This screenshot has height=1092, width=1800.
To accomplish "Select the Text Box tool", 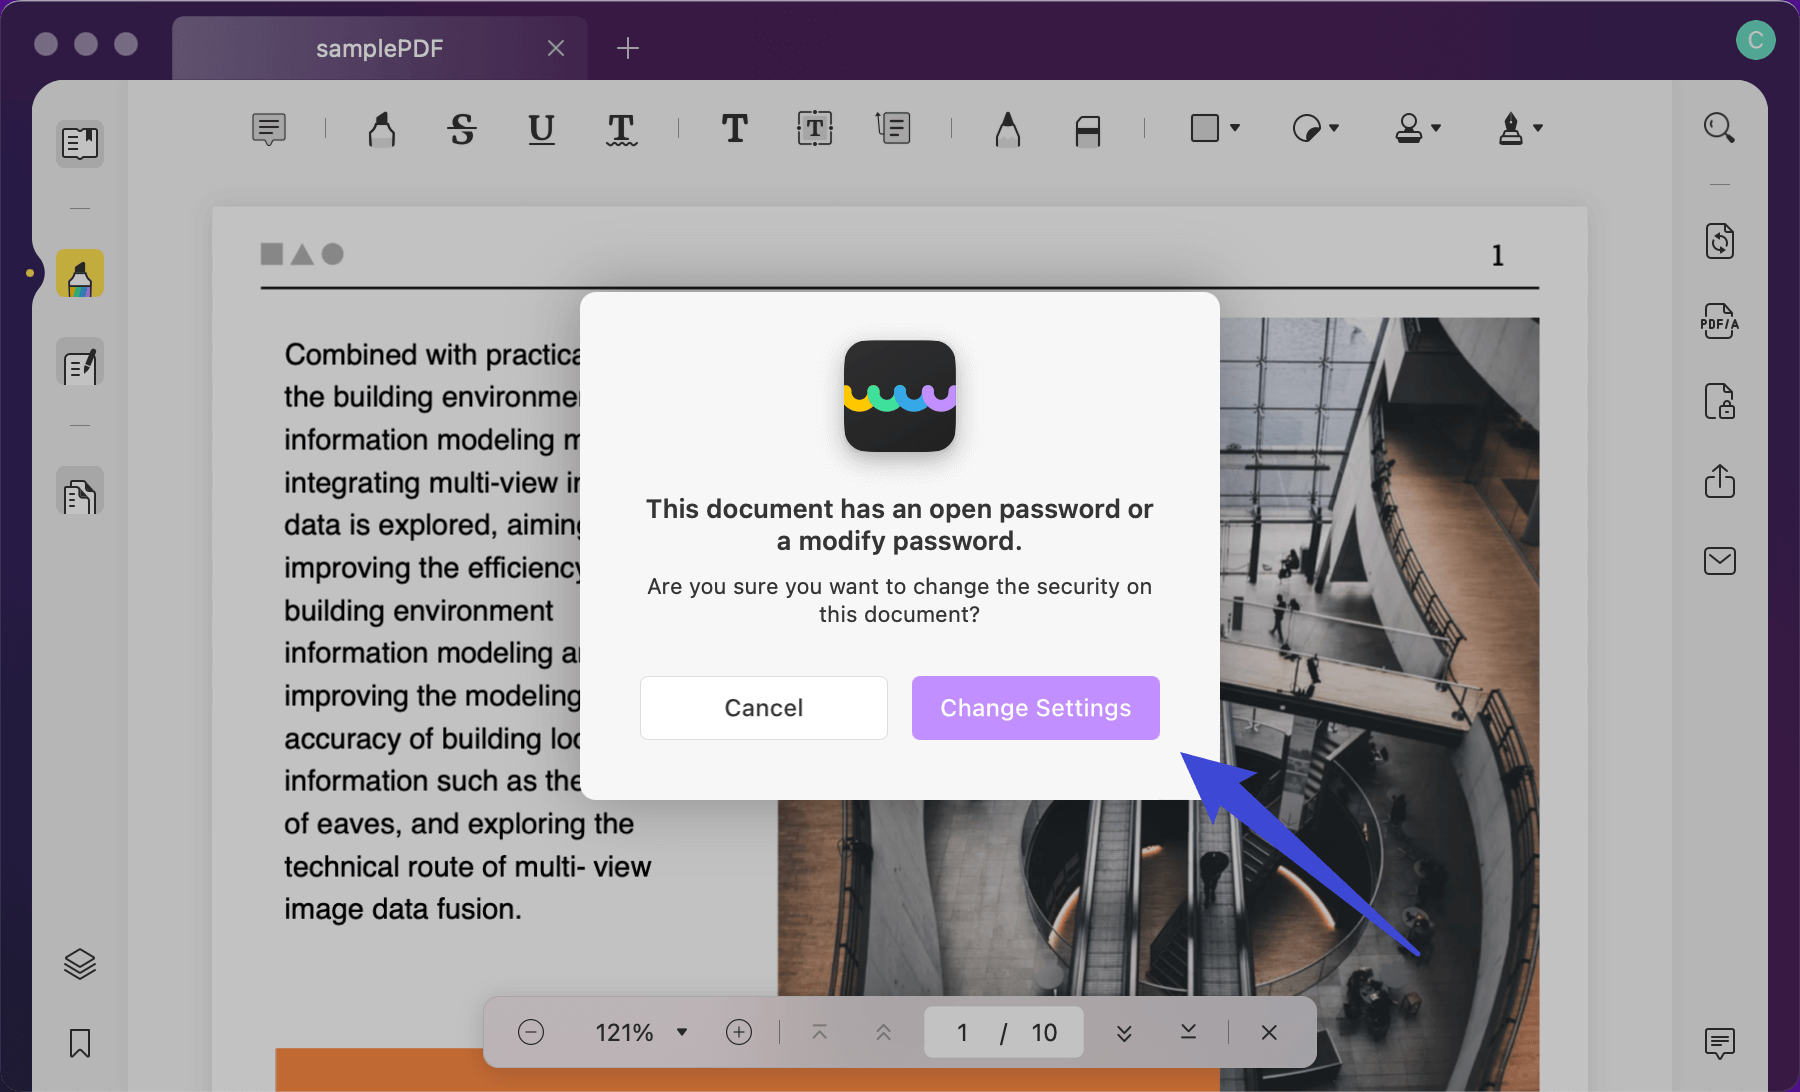I will point(815,128).
